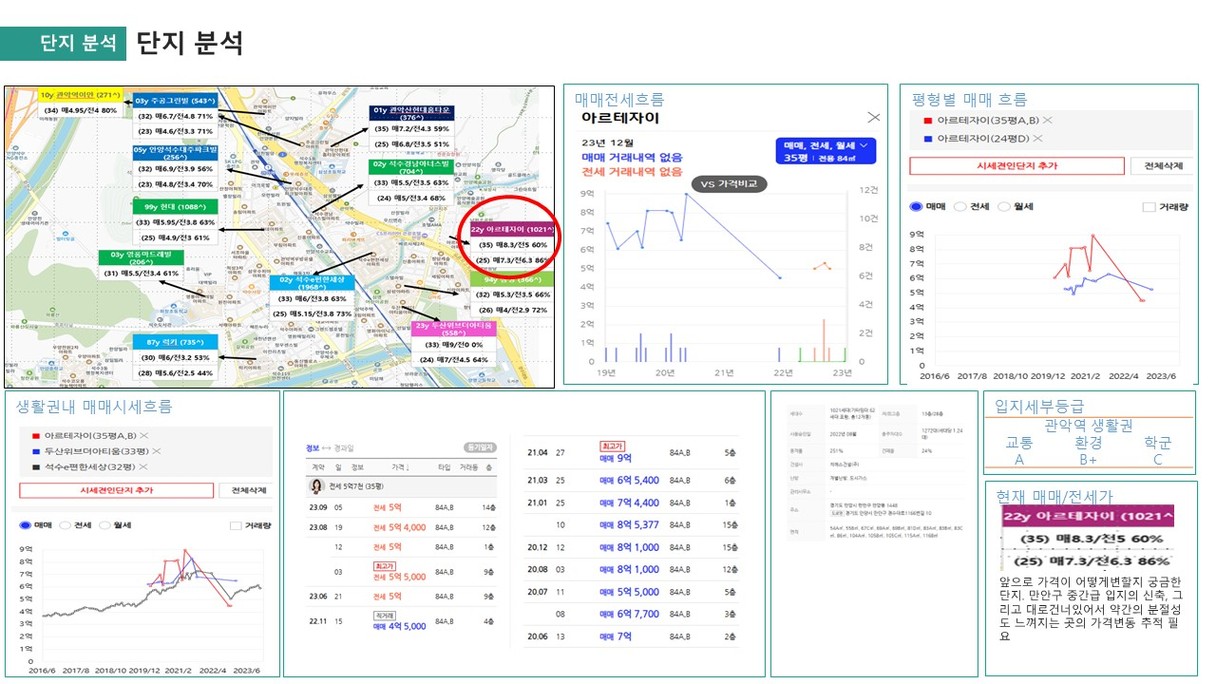
Task: Select 매매 radio in 평형별 매매 흐름
Action: click(x=916, y=207)
